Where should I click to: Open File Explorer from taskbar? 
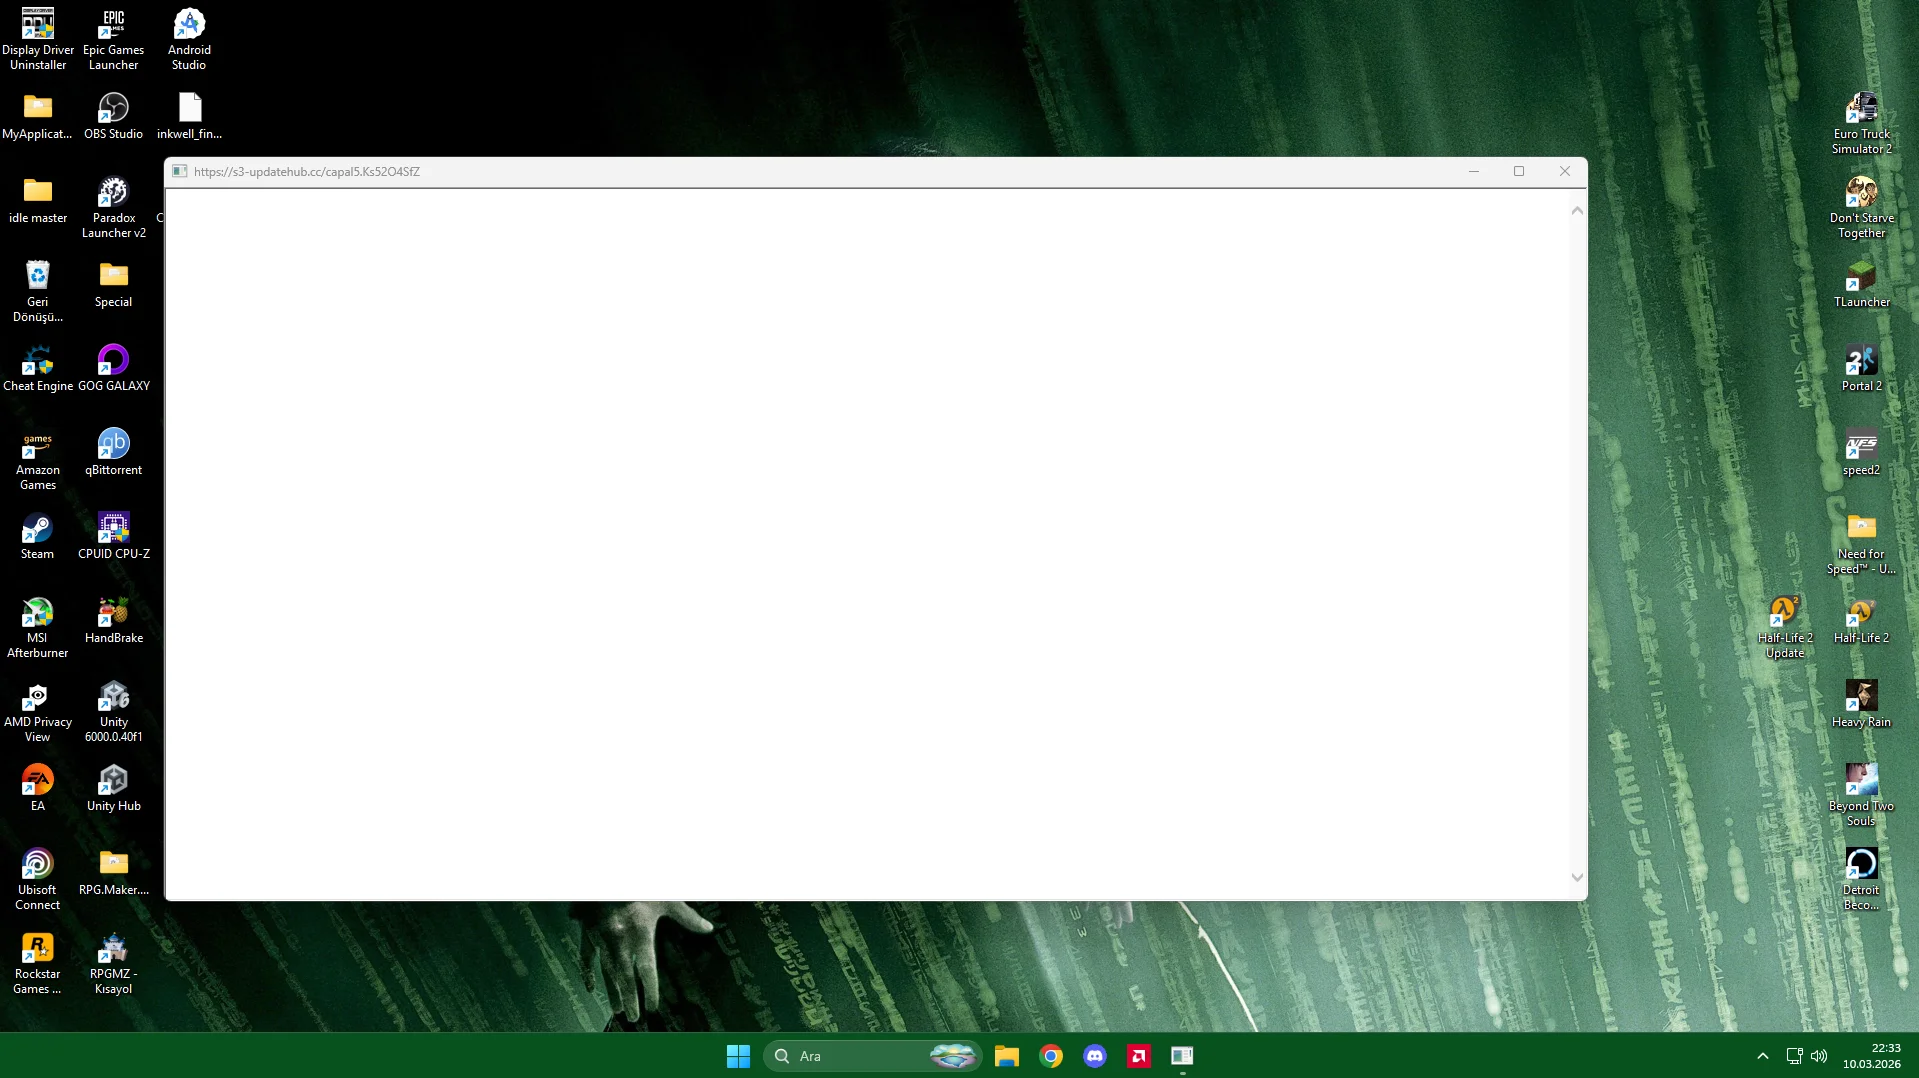coord(1006,1056)
